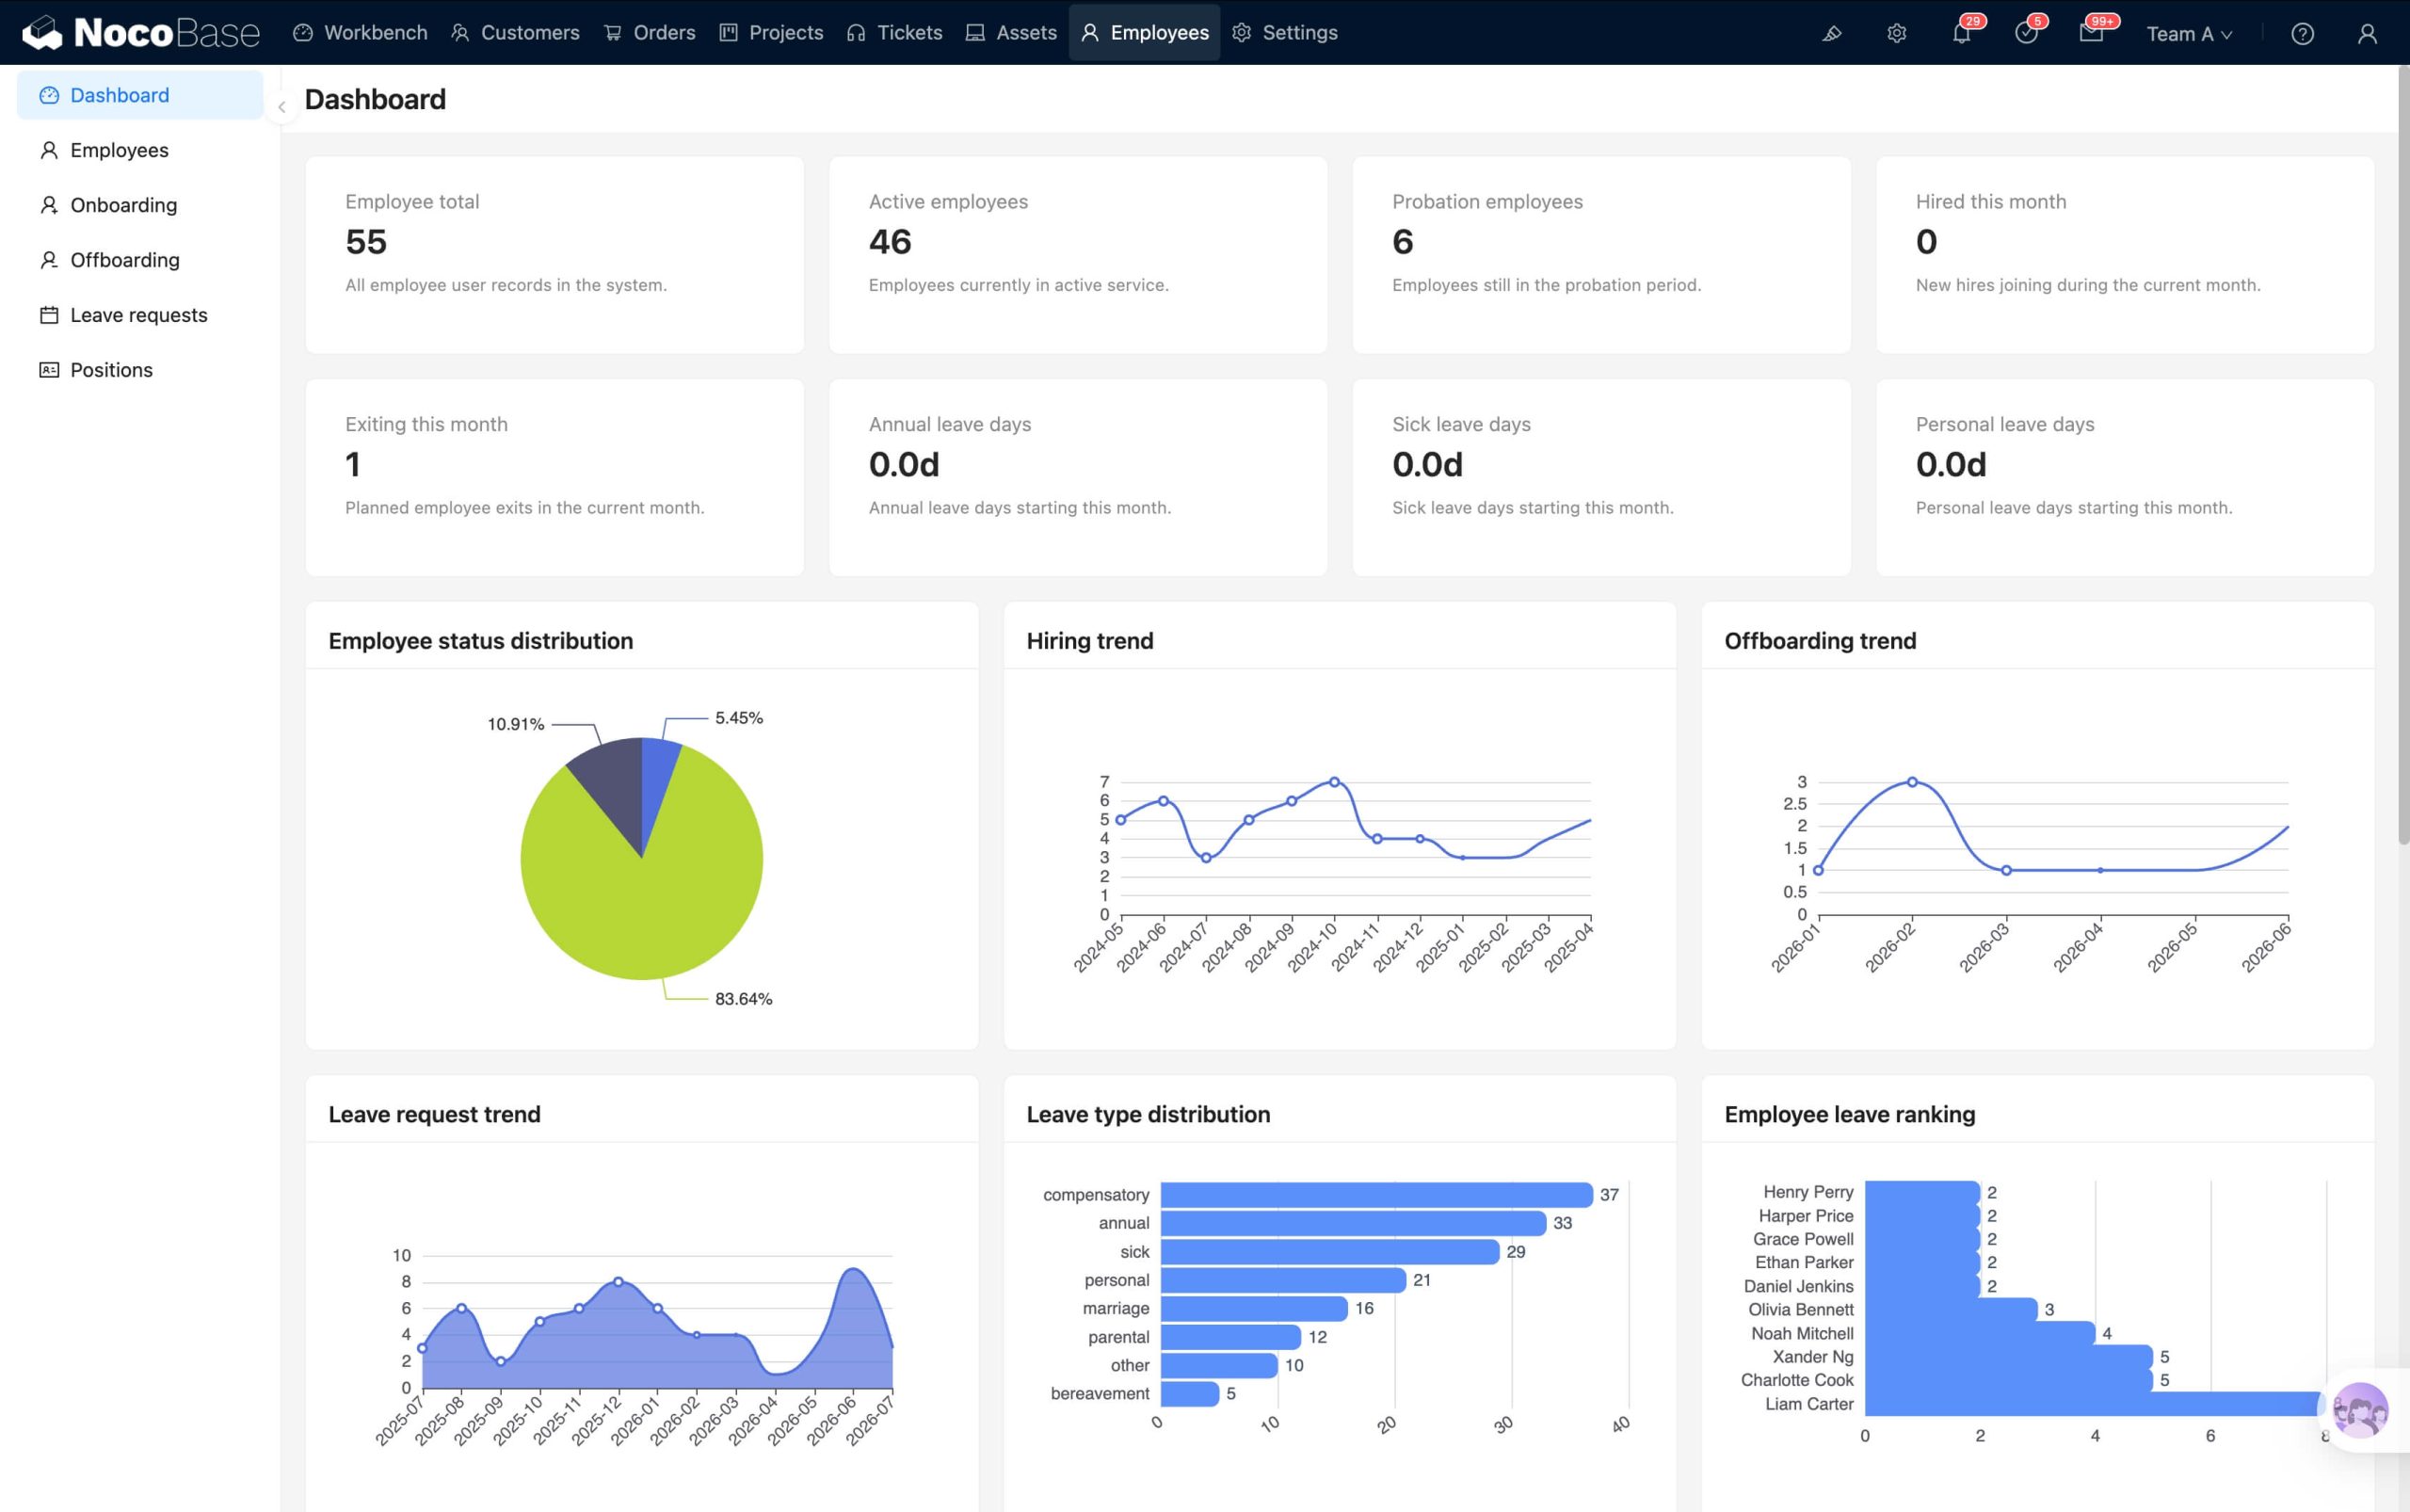
Task: Open the plugin settings gear icon
Action: click(x=1896, y=34)
